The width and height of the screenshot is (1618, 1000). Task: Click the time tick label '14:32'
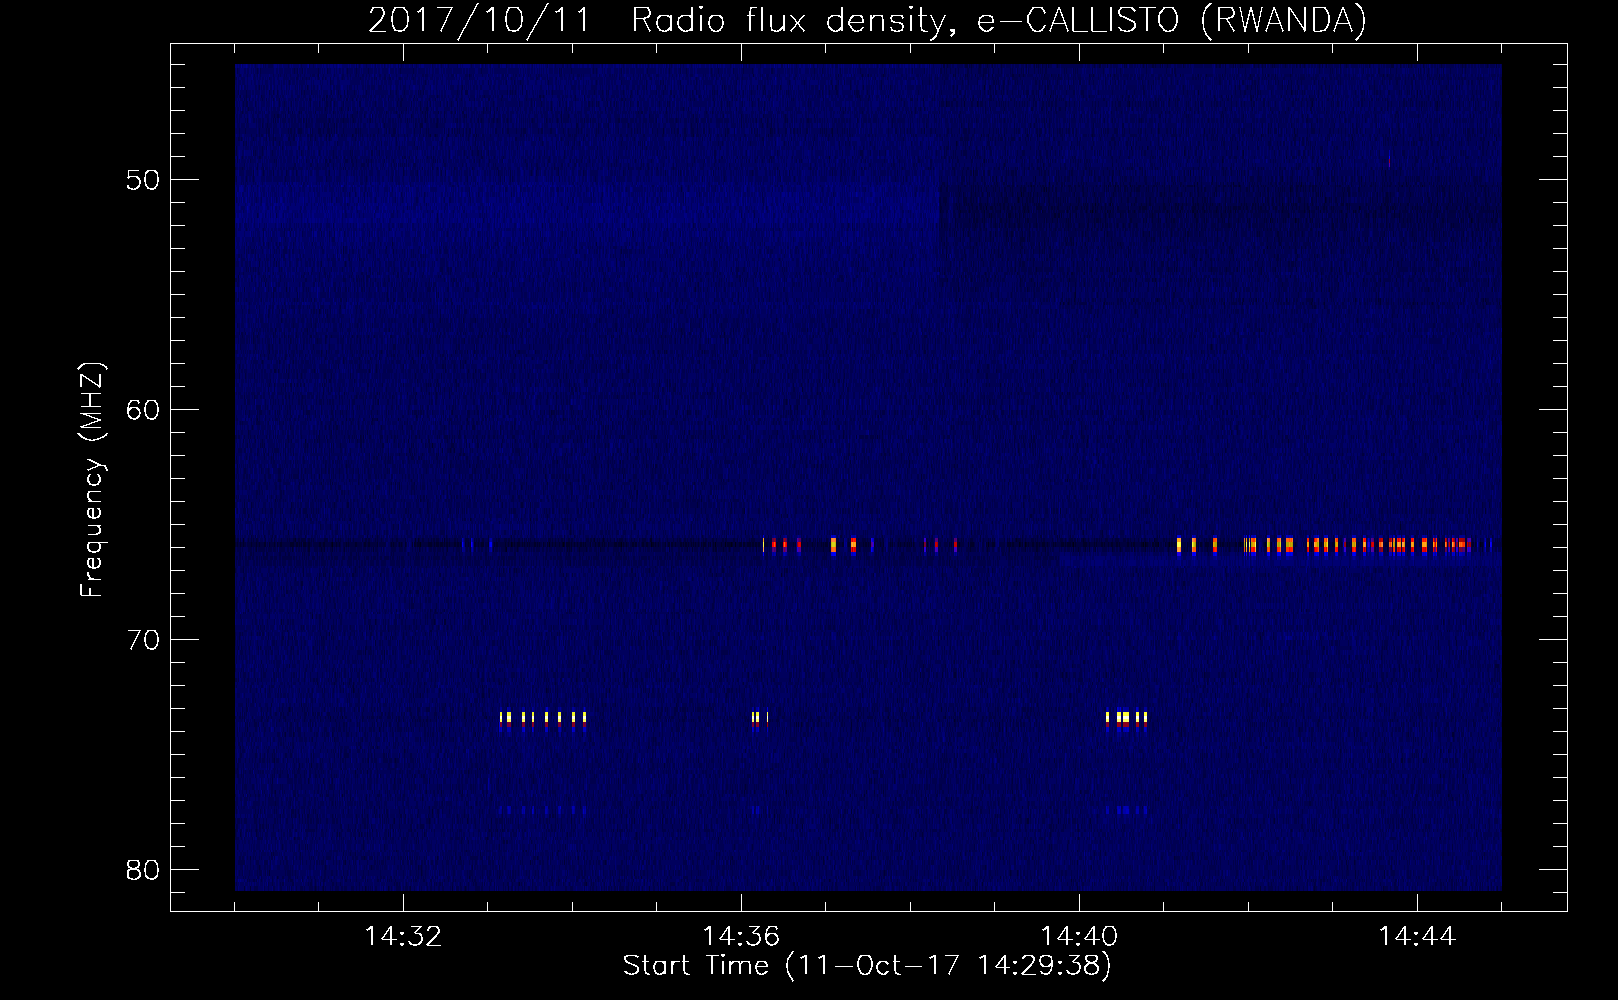point(403,937)
